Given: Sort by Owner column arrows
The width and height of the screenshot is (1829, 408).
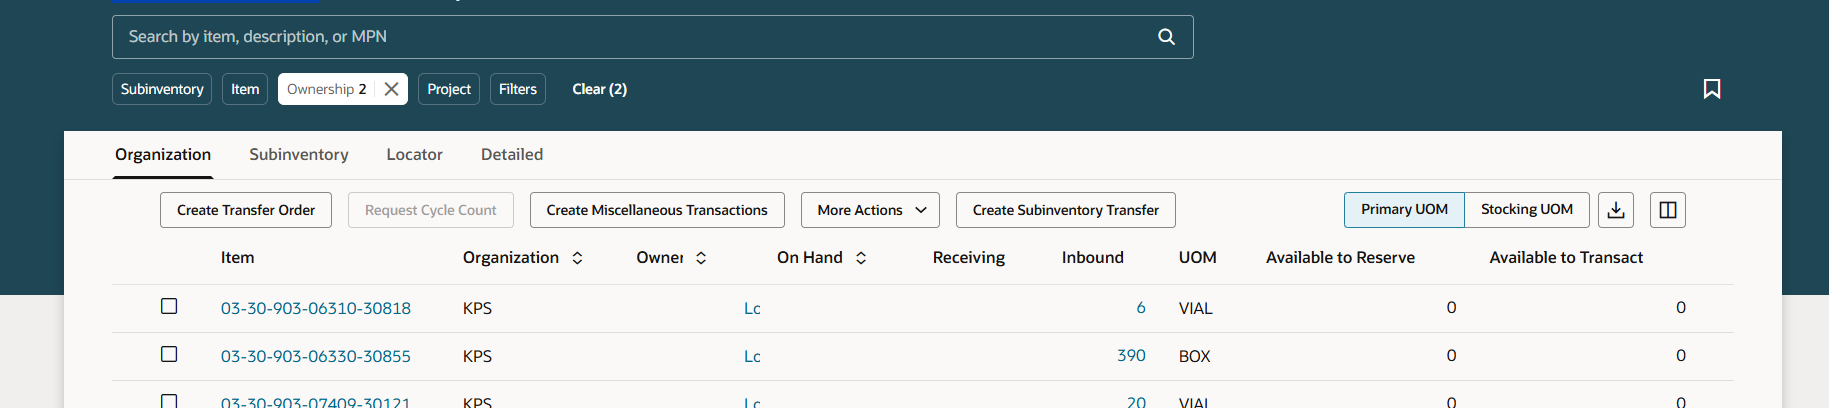Looking at the screenshot, I should tap(701, 258).
